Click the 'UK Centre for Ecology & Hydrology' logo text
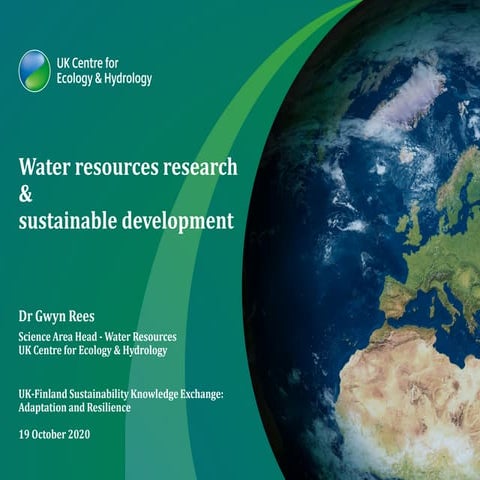Screen dimensions: 480x480 [x=104, y=71]
